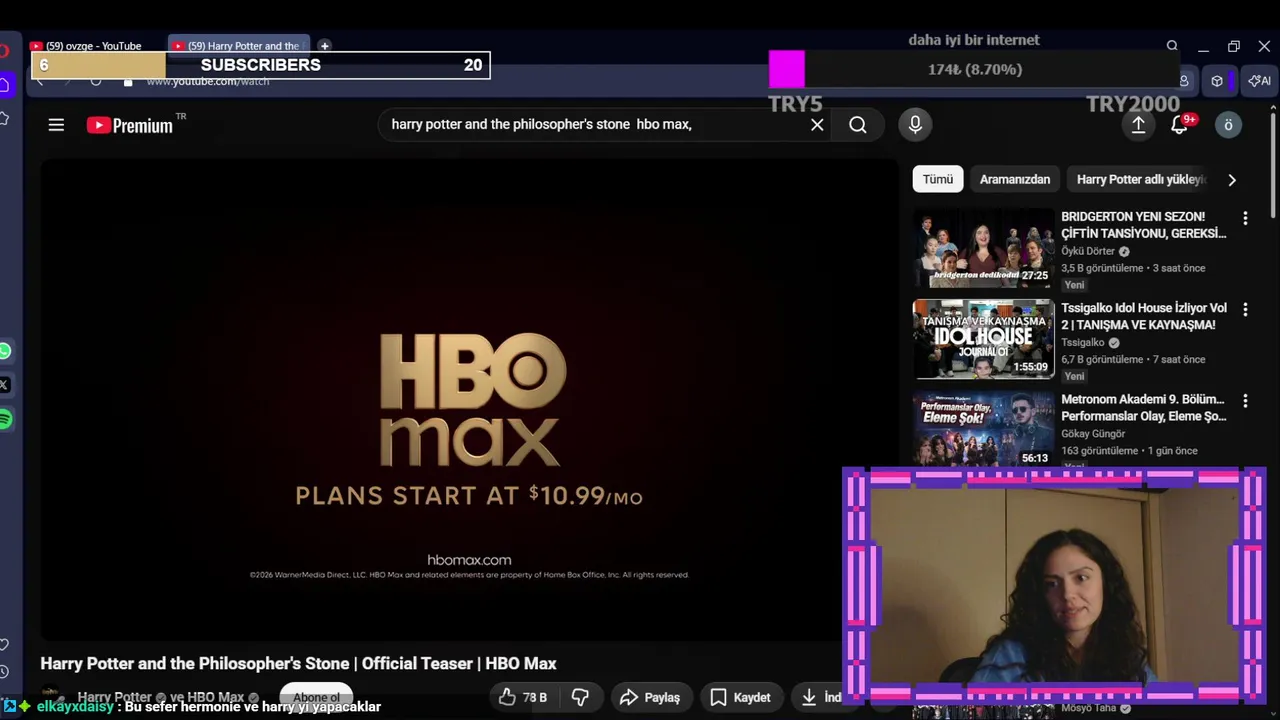The width and height of the screenshot is (1280, 720).
Task: Open X (Twitter) in the Opera sidebar
Action: 5,384
